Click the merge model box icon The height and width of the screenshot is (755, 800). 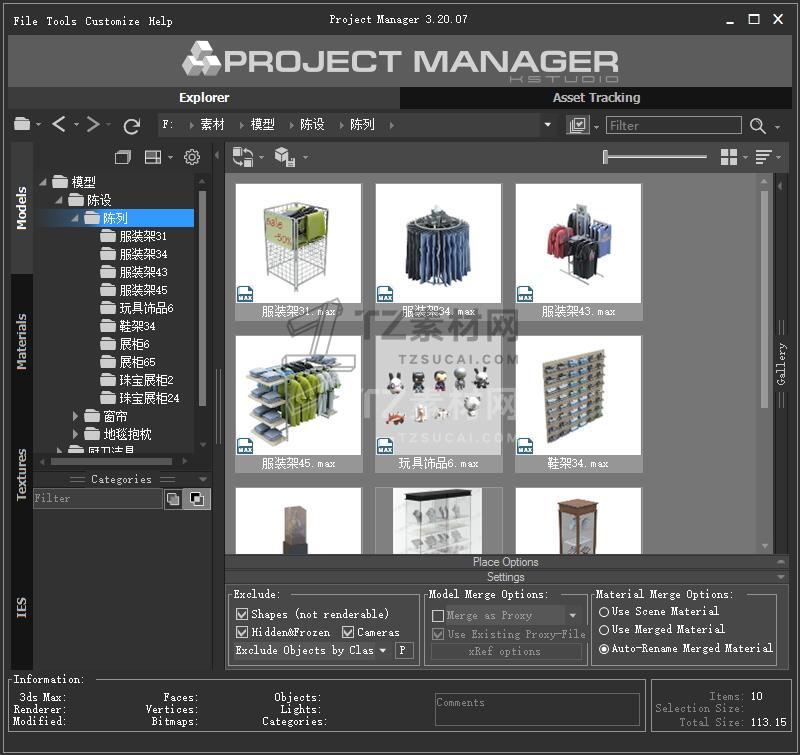click(283, 157)
